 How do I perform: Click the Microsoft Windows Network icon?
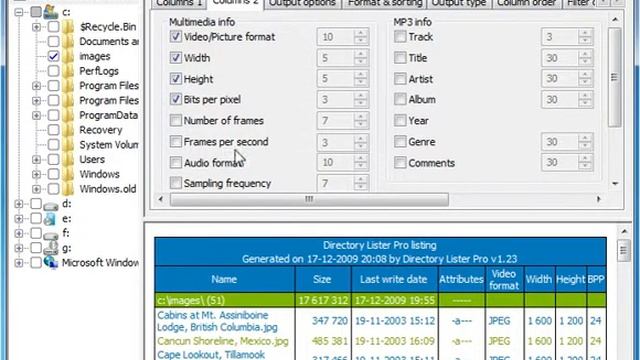point(51,262)
